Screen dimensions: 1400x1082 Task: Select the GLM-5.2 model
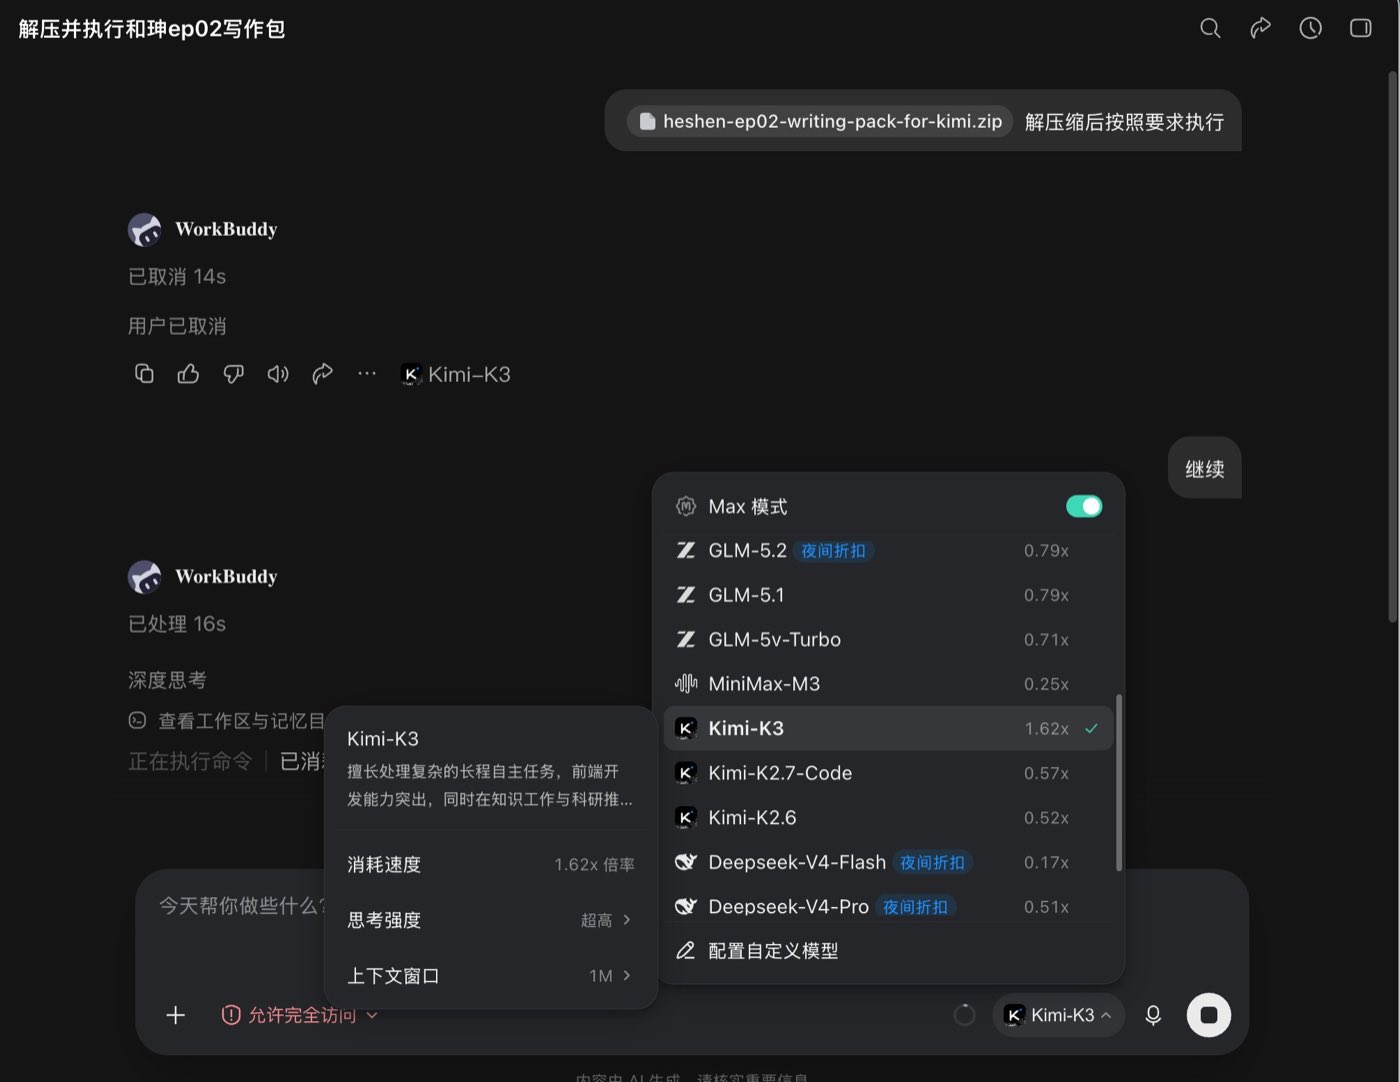888,551
